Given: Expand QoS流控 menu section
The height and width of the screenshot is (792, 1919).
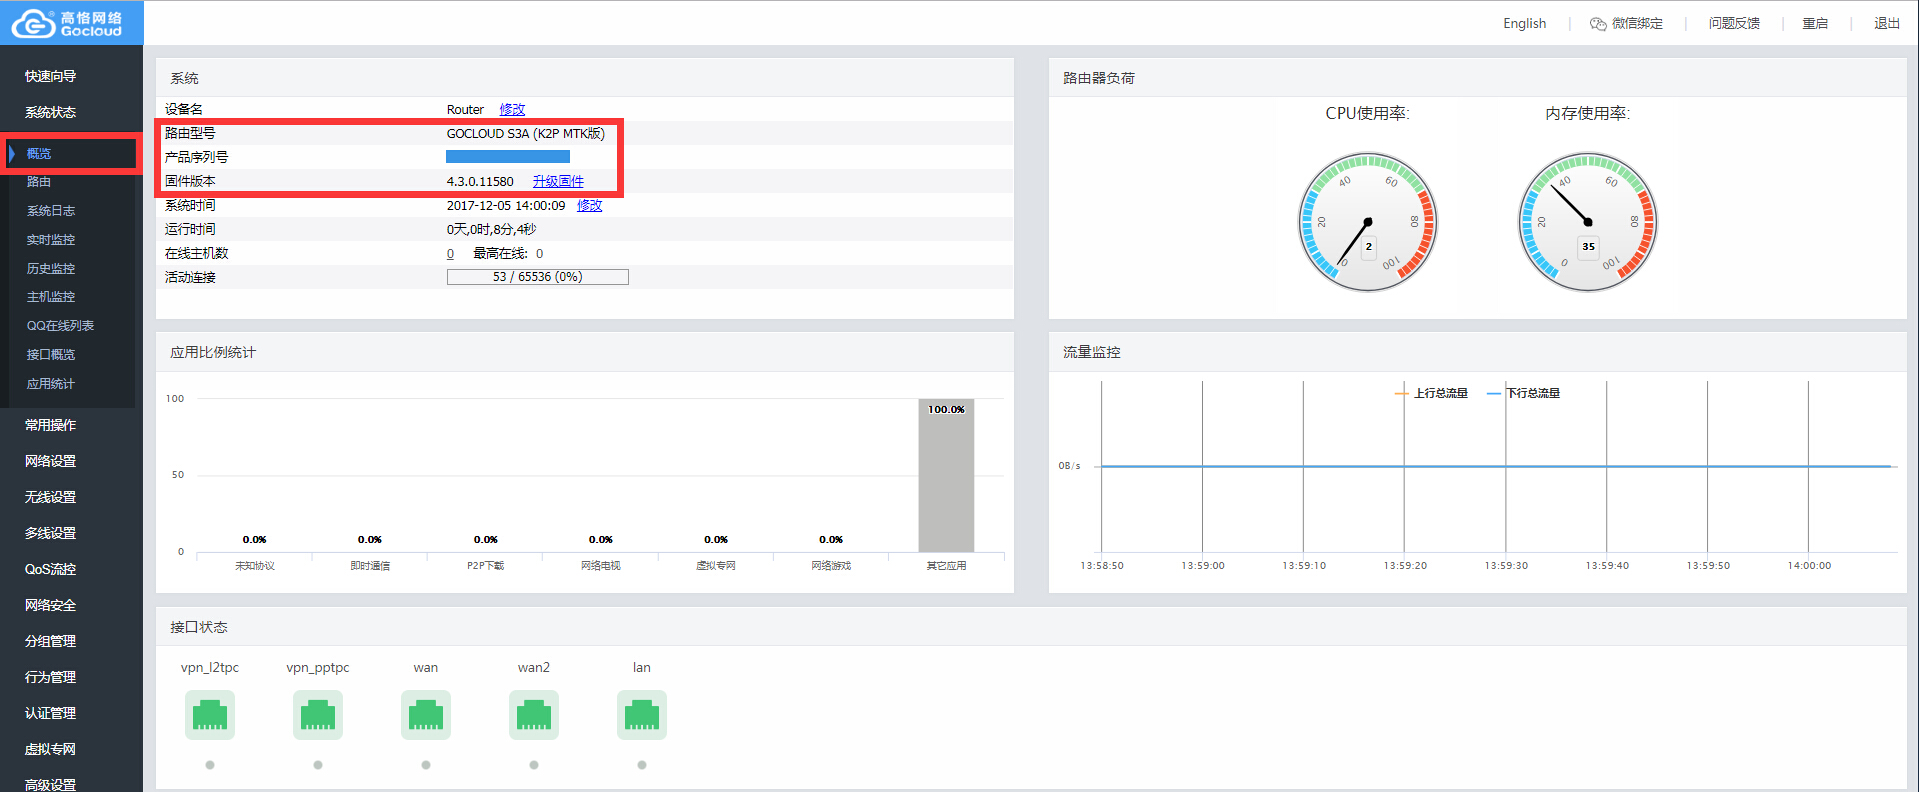Looking at the screenshot, I should [x=50, y=569].
